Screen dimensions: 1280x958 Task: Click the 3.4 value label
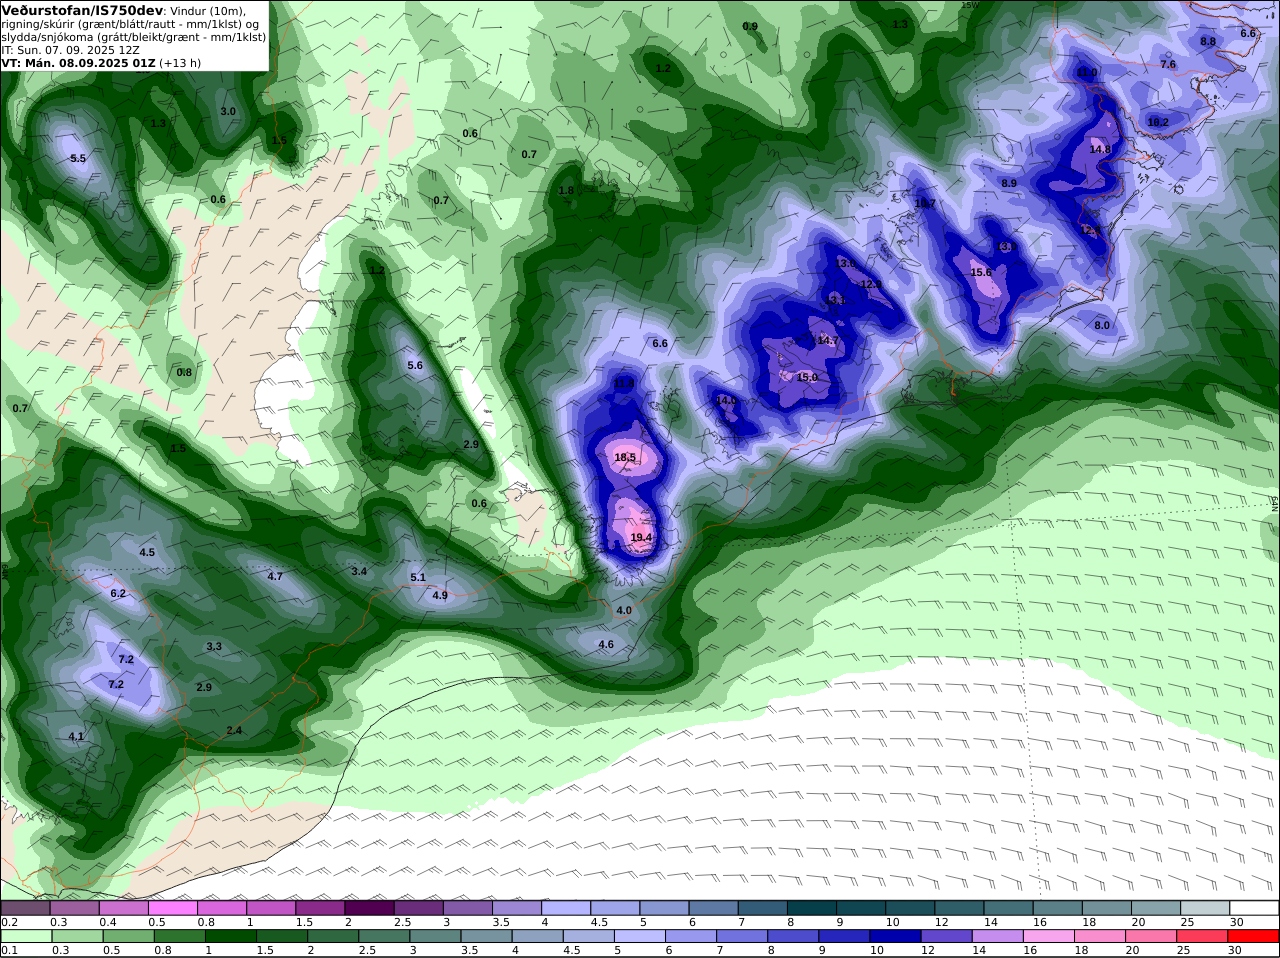pos(359,571)
